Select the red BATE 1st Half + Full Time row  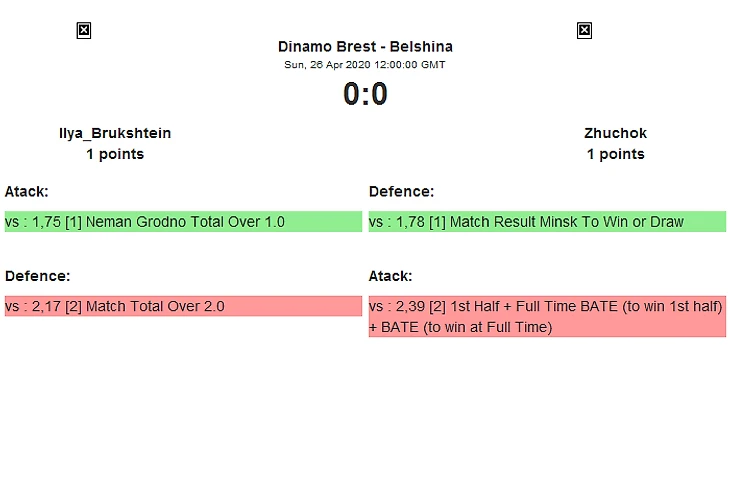[x=548, y=317]
